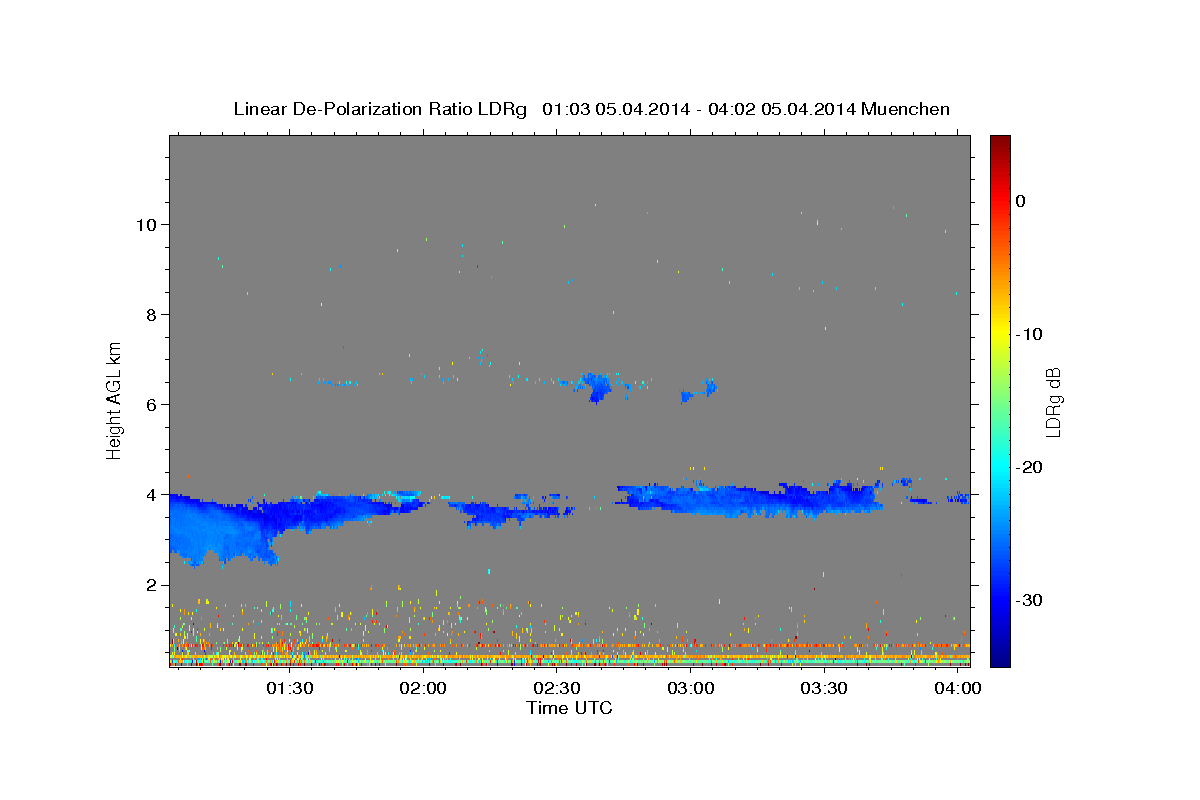1200x800 pixels.
Task: Click the colorbar value '-30'
Action: point(1029,600)
